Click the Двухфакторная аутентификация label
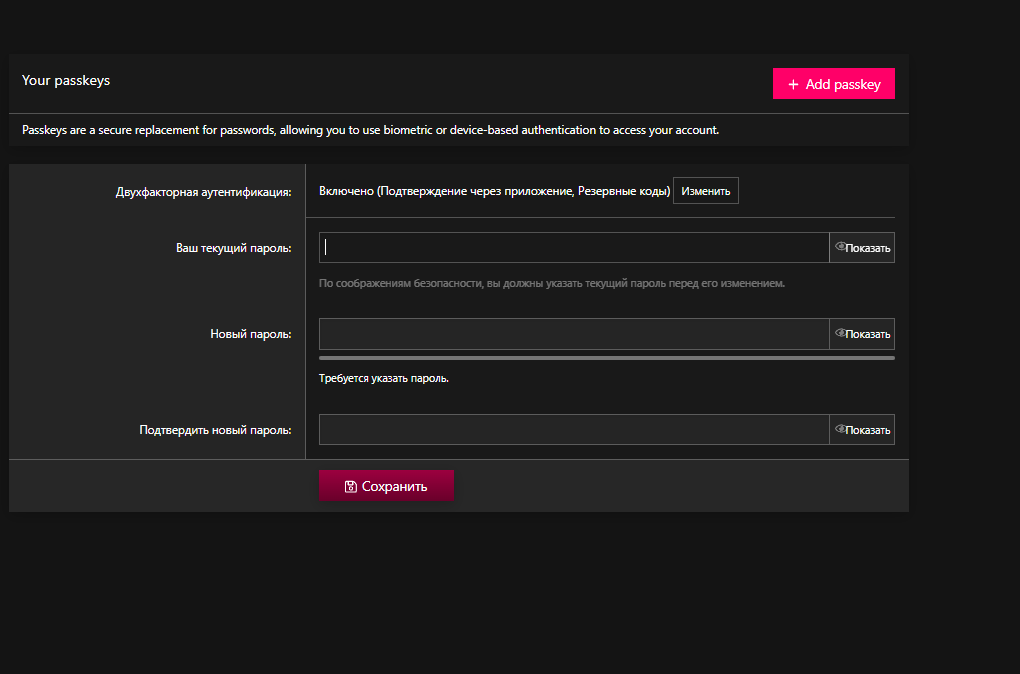 tap(204, 192)
